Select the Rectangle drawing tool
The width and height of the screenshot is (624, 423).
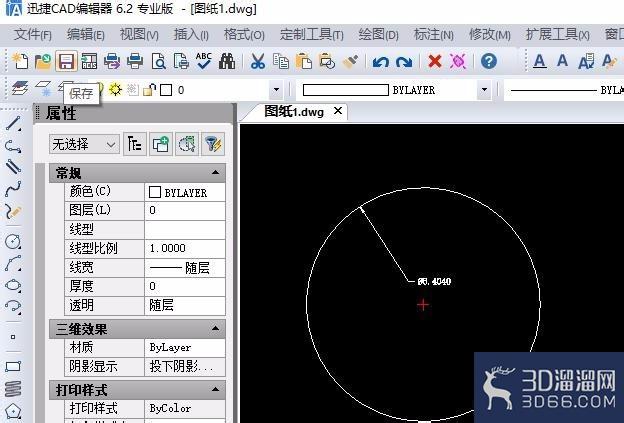click(13, 366)
